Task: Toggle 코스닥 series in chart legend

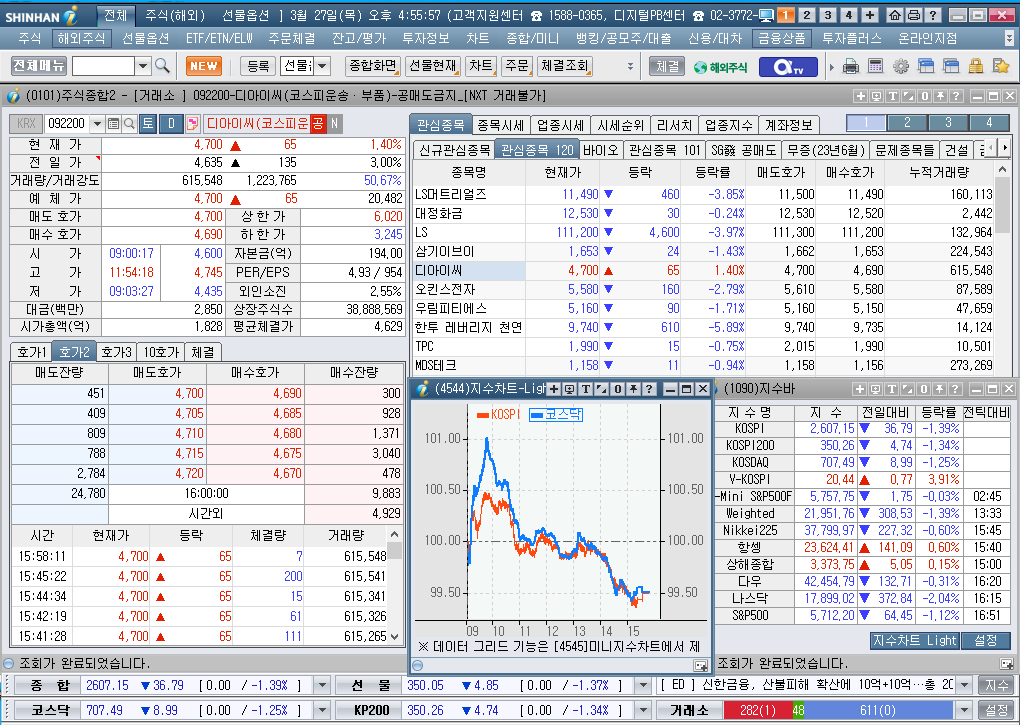Action: 556,414
